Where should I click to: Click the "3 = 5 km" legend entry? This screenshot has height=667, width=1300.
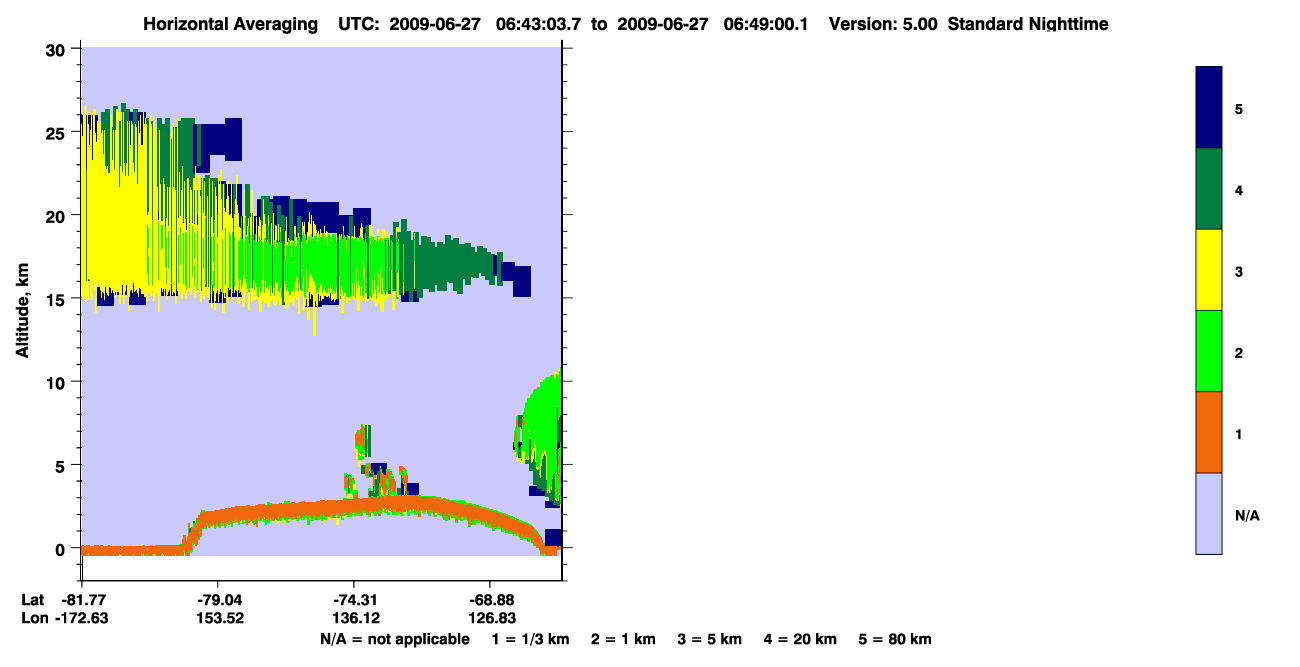[x=709, y=639]
